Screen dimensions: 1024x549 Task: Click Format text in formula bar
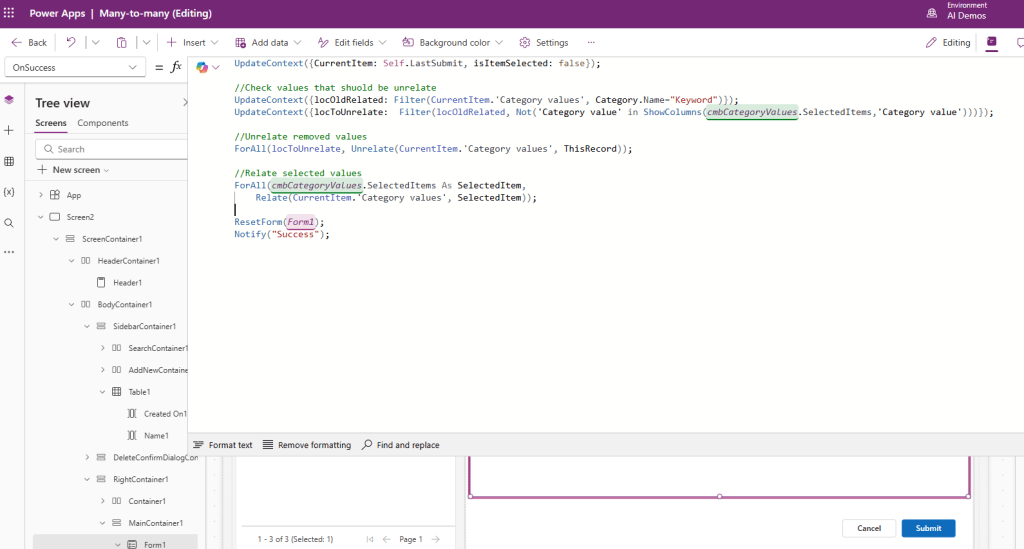coord(222,445)
